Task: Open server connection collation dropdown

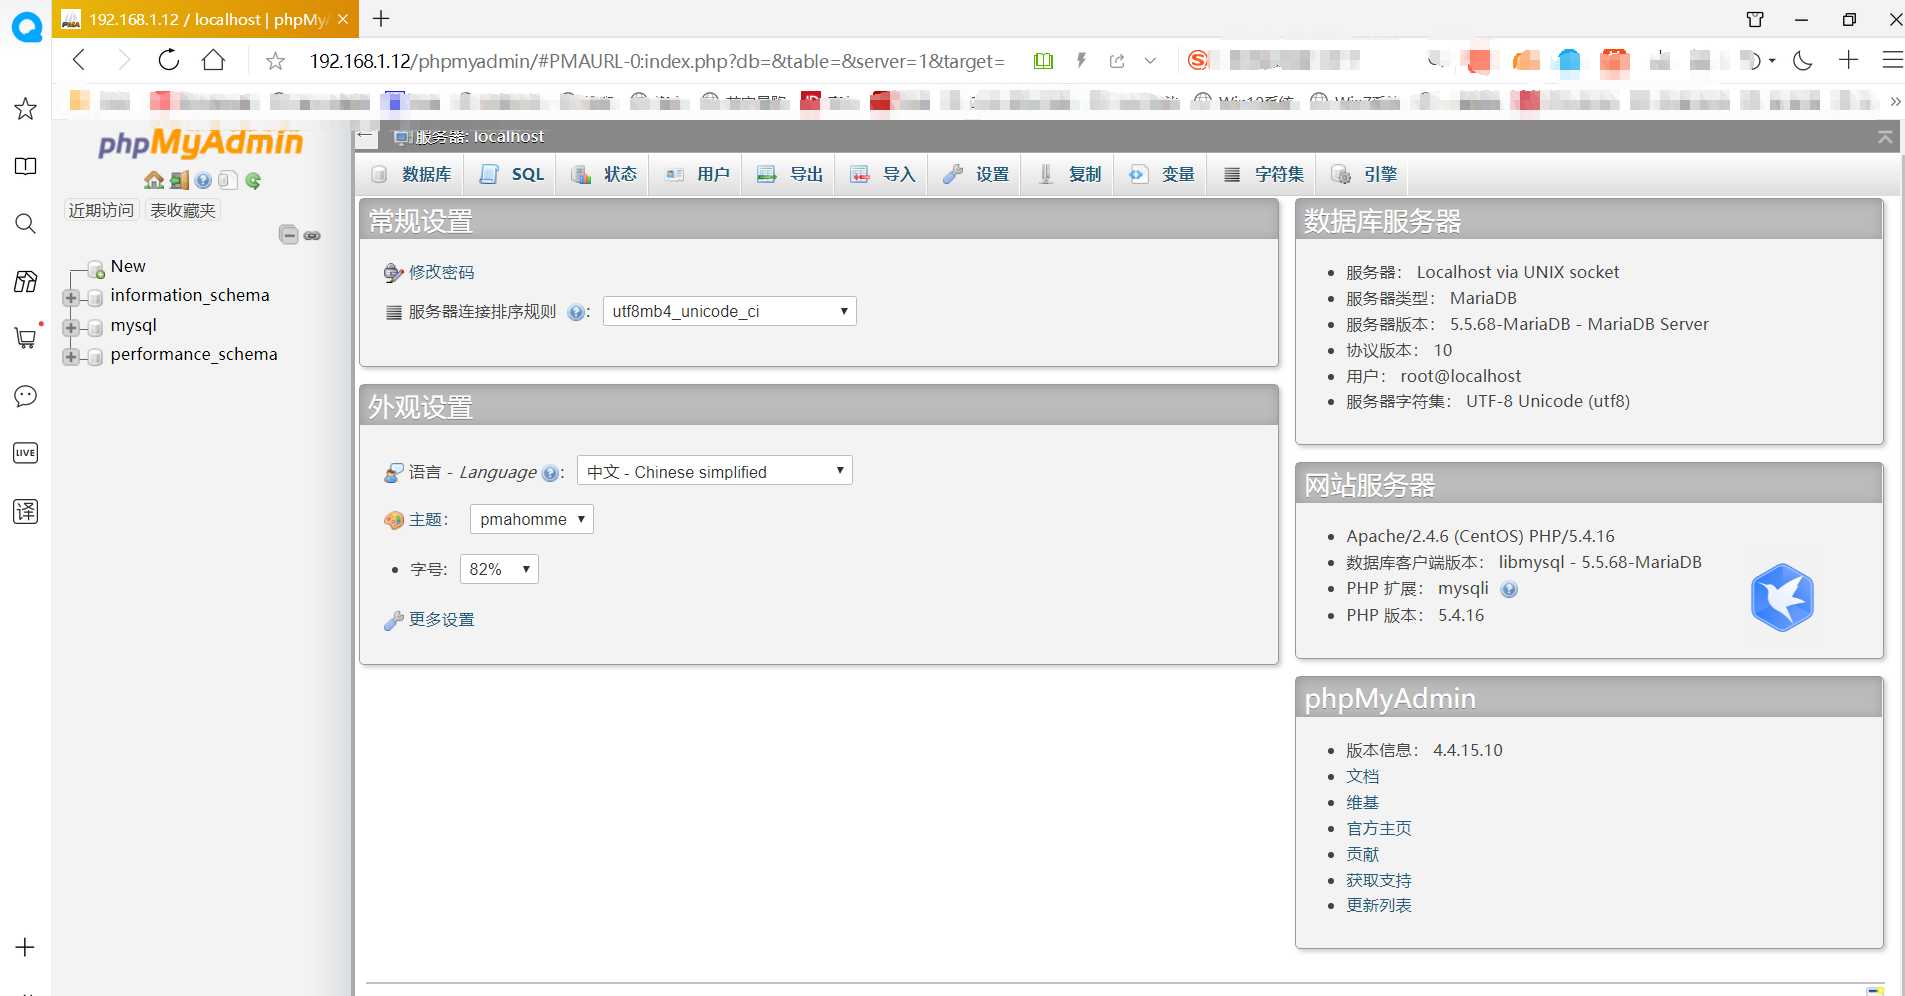Action: click(729, 311)
